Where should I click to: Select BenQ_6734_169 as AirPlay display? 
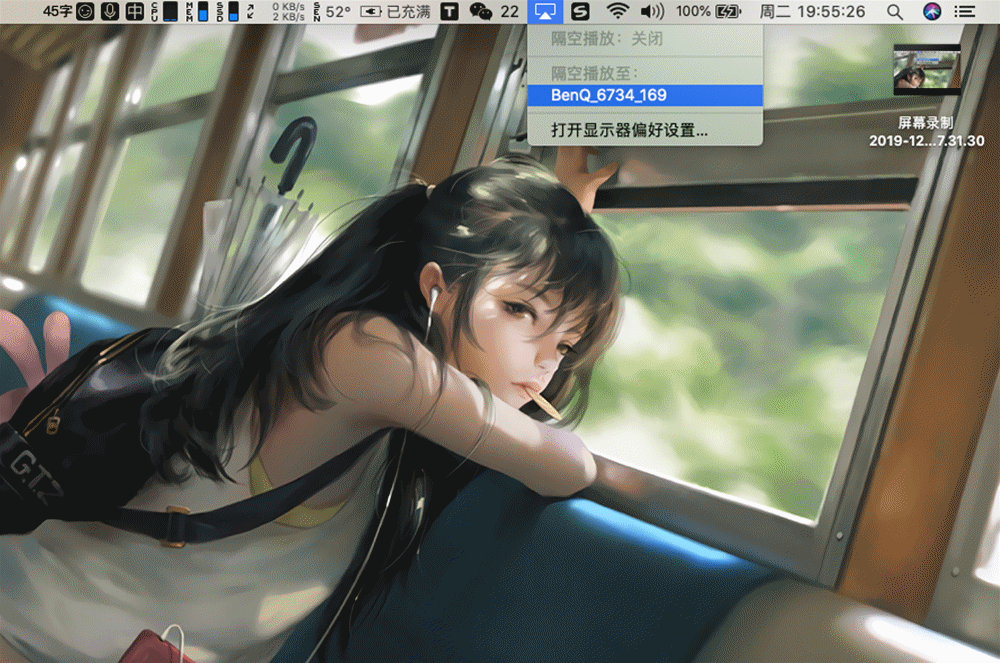[x=645, y=95]
